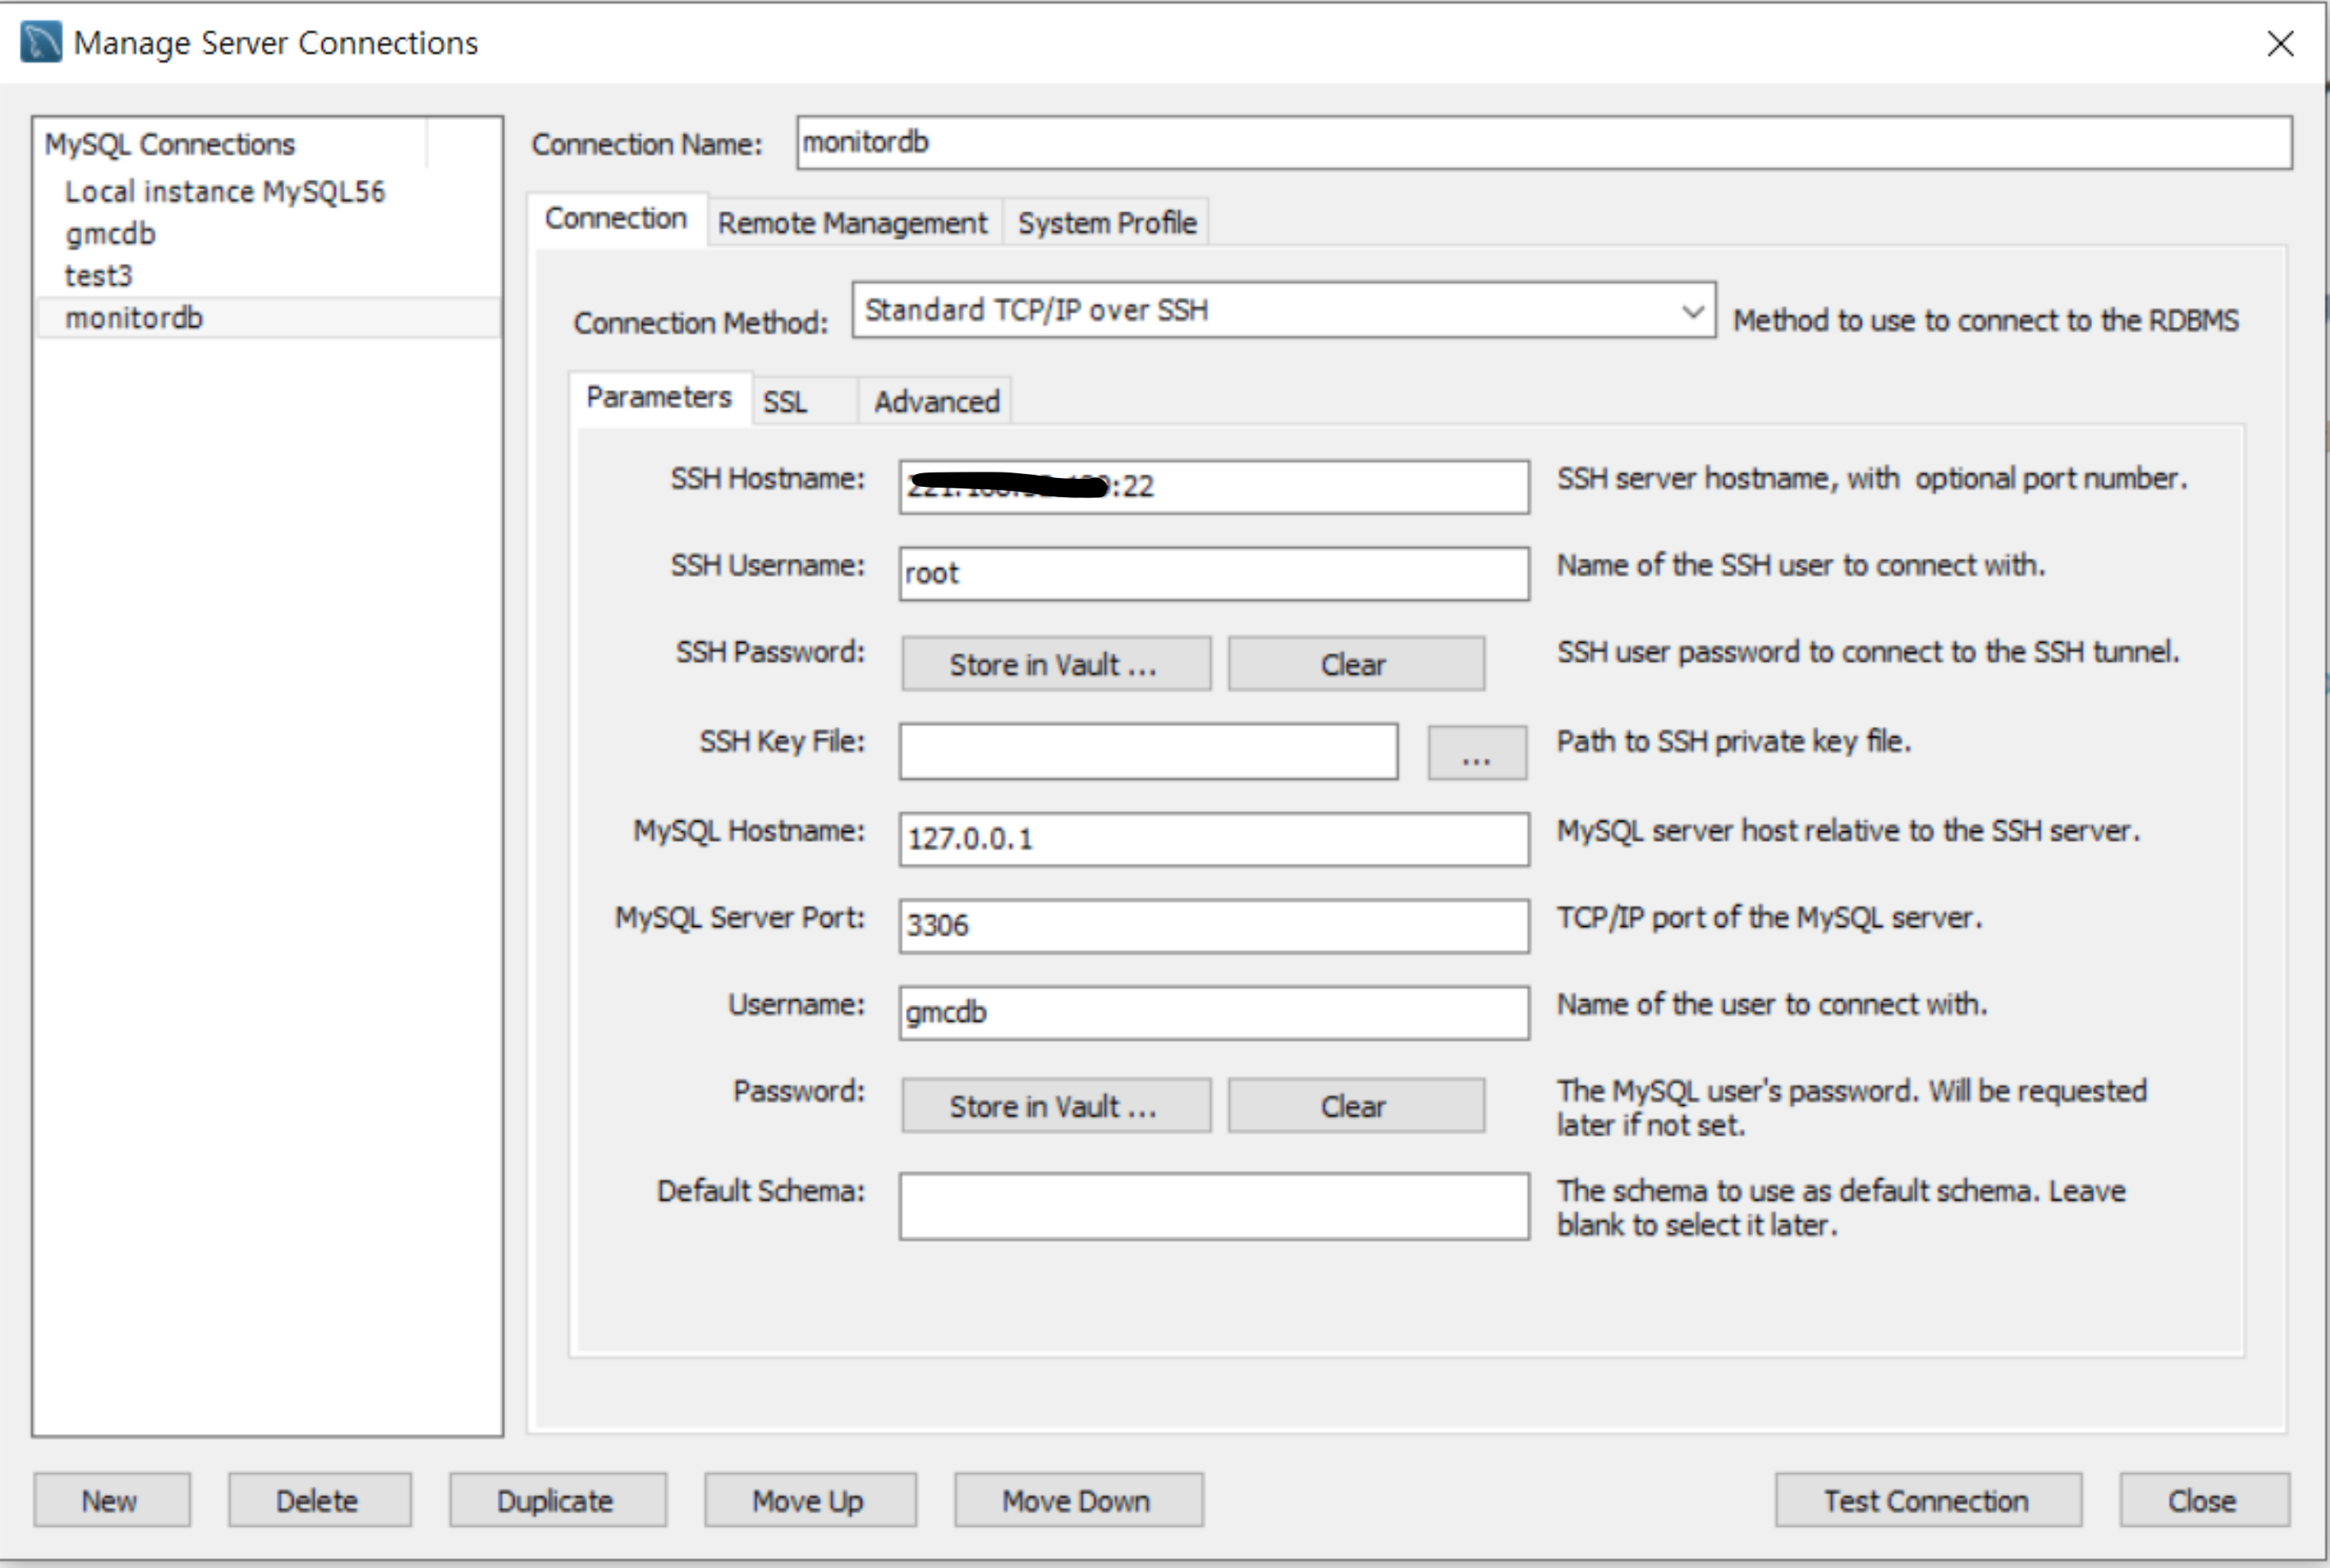The width and height of the screenshot is (2330, 1568).
Task: Close the Manage Server Connections dialog with X
Action: 2280,43
